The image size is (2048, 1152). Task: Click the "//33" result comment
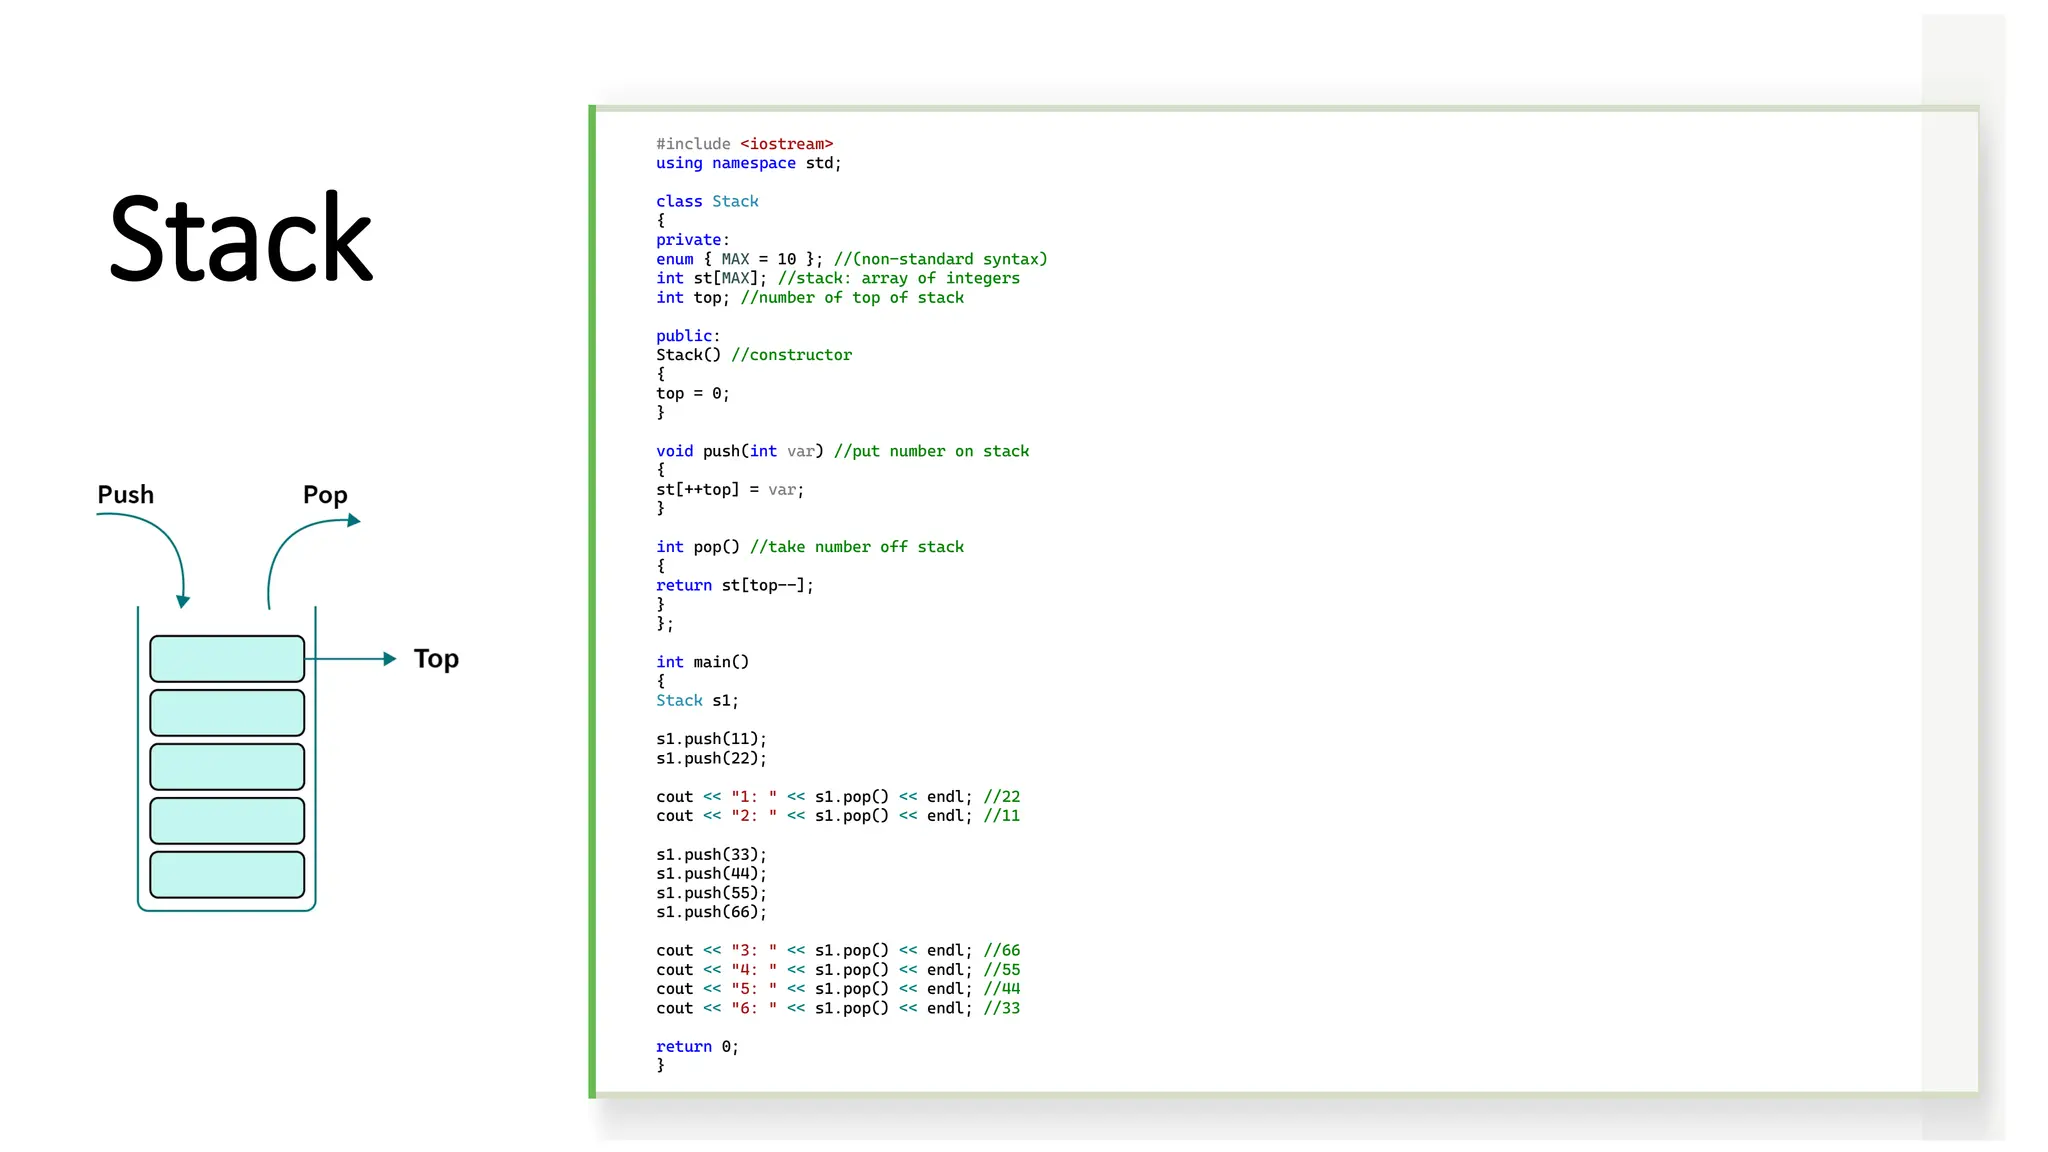point(1002,1008)
